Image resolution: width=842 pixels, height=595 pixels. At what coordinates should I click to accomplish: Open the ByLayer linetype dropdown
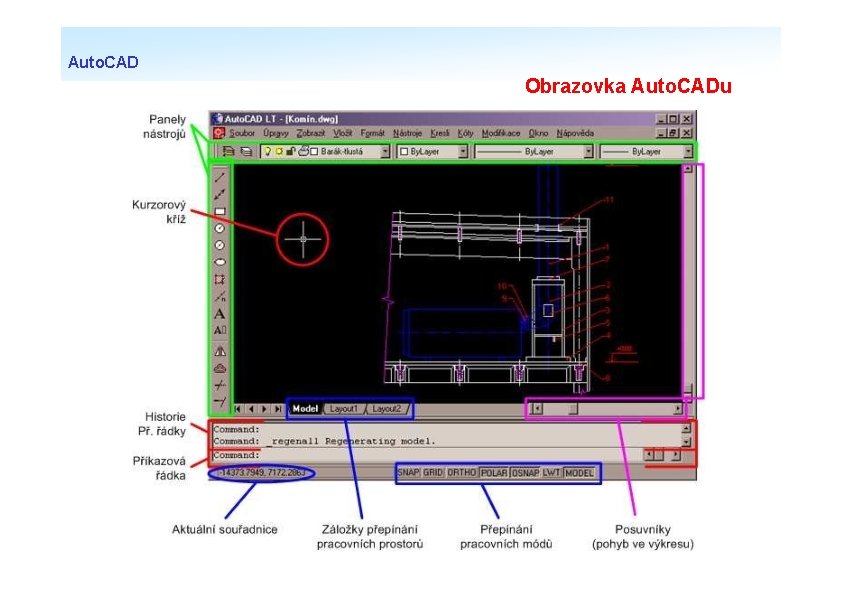click(x=589, y=152)
